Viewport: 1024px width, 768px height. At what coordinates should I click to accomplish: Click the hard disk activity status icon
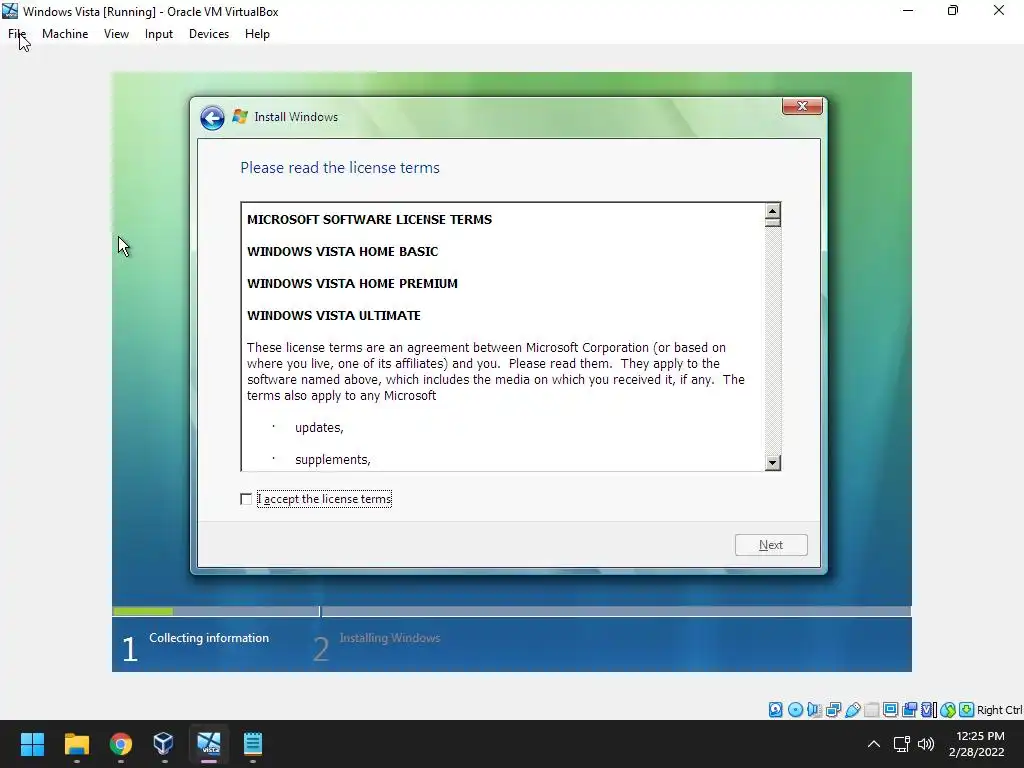(x=775, y=710)
